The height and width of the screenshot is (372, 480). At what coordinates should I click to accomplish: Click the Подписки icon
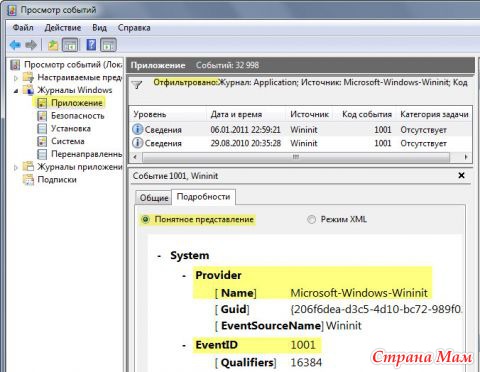[x=28, y=180]
